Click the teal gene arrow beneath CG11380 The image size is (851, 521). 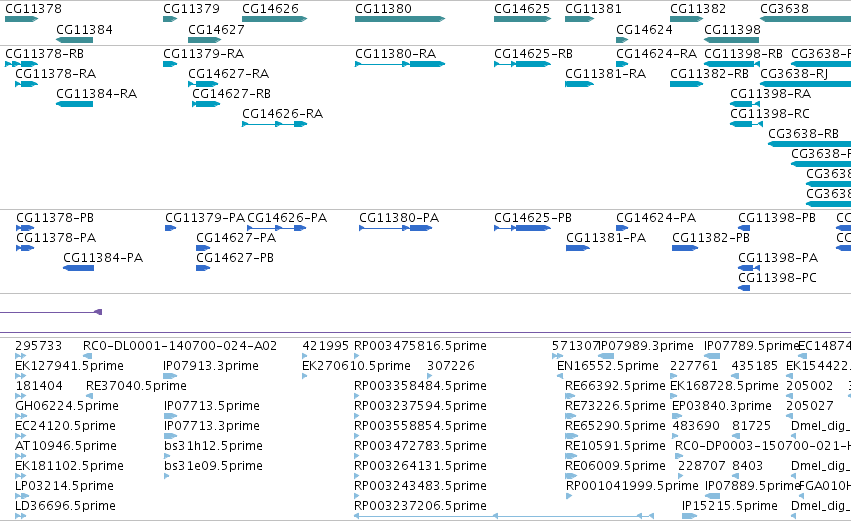pyautogui.click(x=400, y=19)
